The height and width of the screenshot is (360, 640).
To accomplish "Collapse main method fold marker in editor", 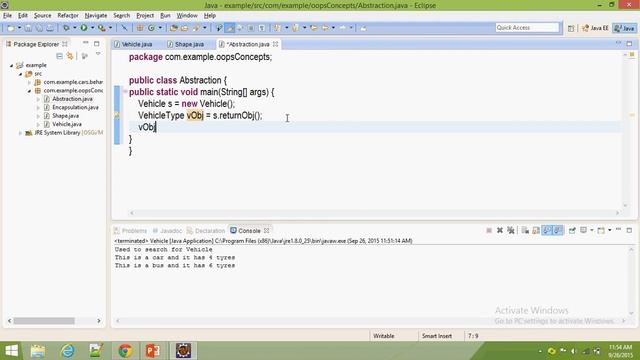I will tap(125, 91).
